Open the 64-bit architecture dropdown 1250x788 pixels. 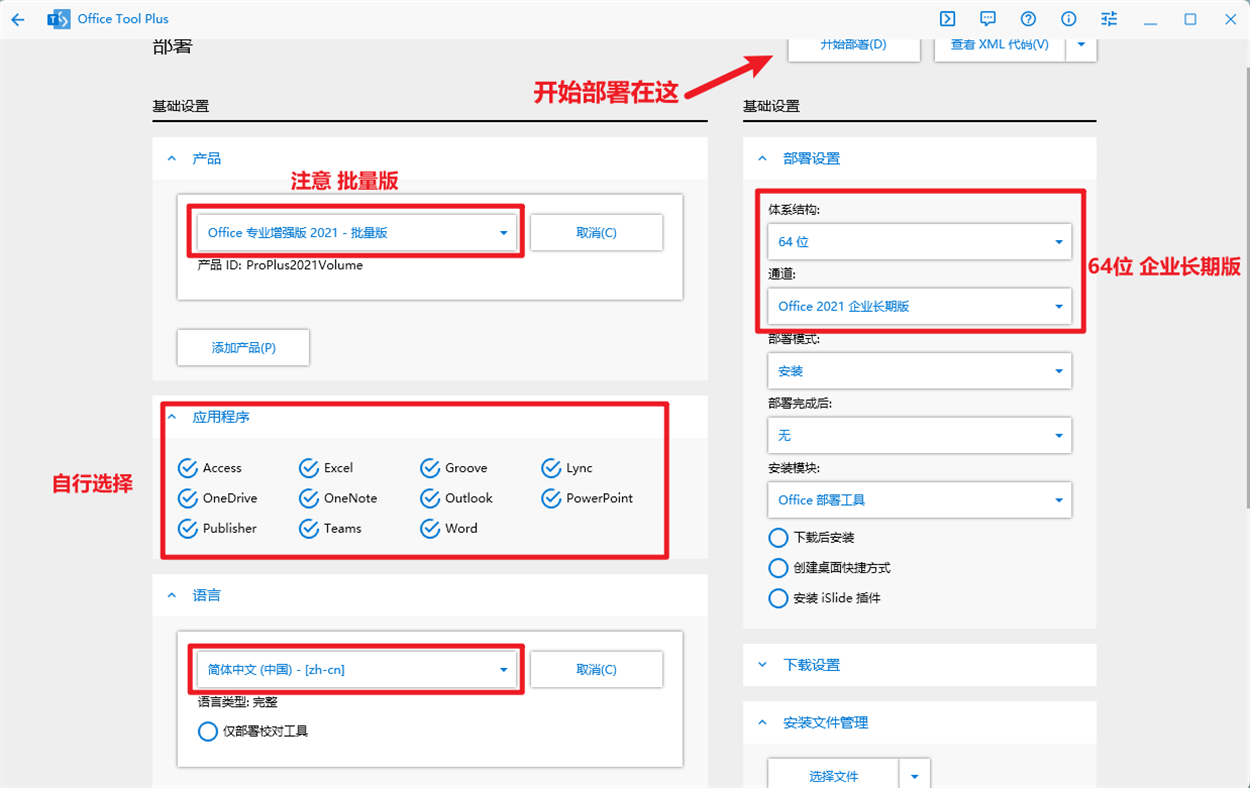[x=919, y=242]
